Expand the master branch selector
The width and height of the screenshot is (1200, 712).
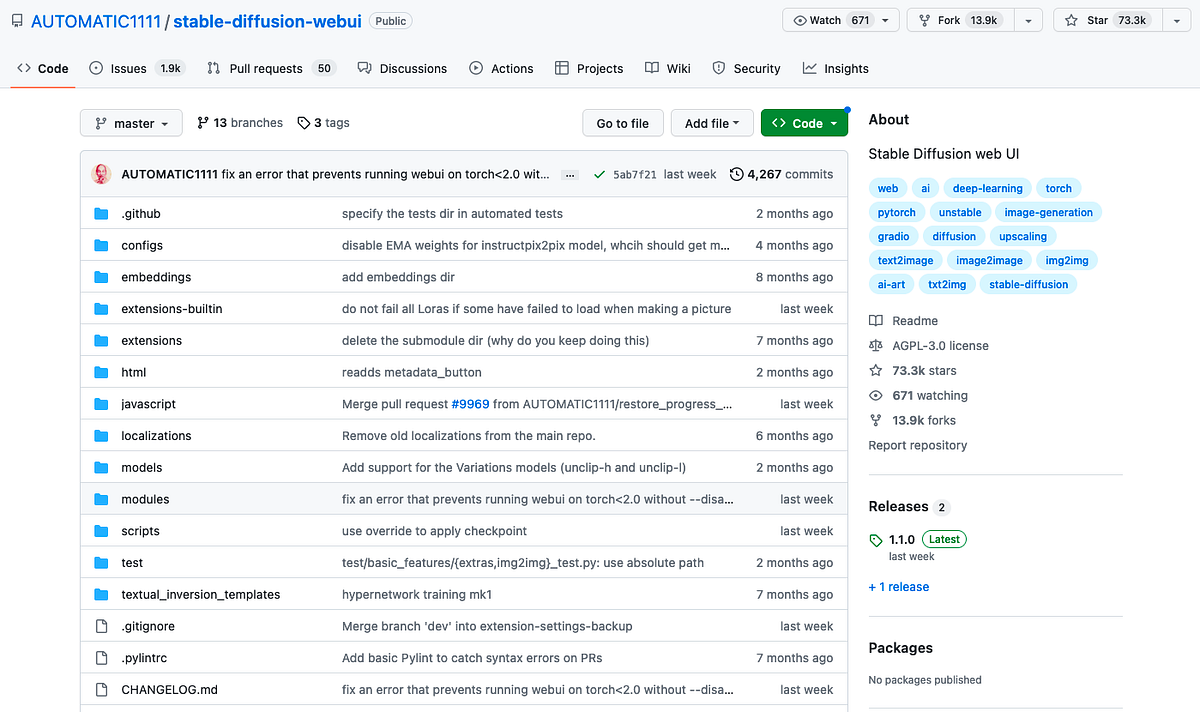[x=130, y=122]
